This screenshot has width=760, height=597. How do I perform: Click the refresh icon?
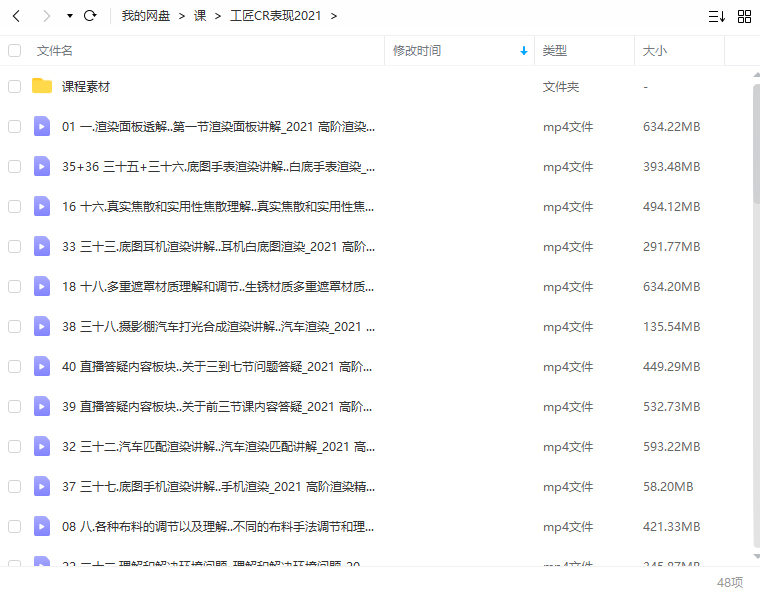[90, 16]
